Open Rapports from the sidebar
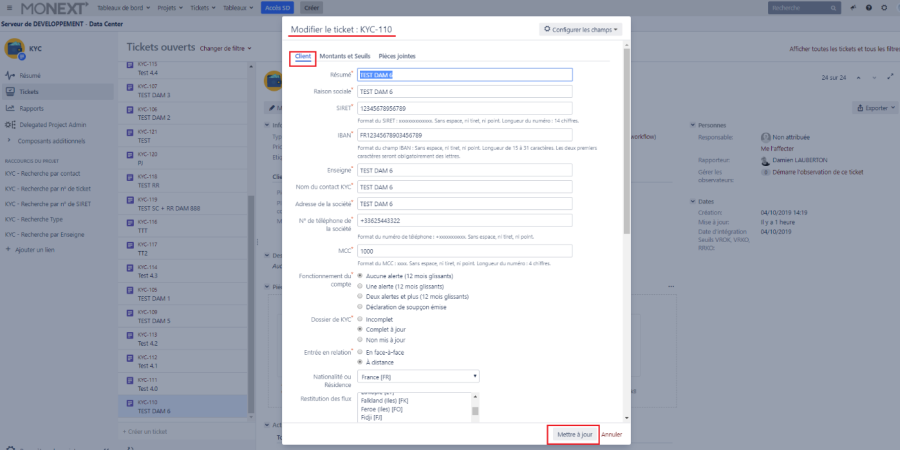This screenshot has height=450, width=900. coord(30,108)
